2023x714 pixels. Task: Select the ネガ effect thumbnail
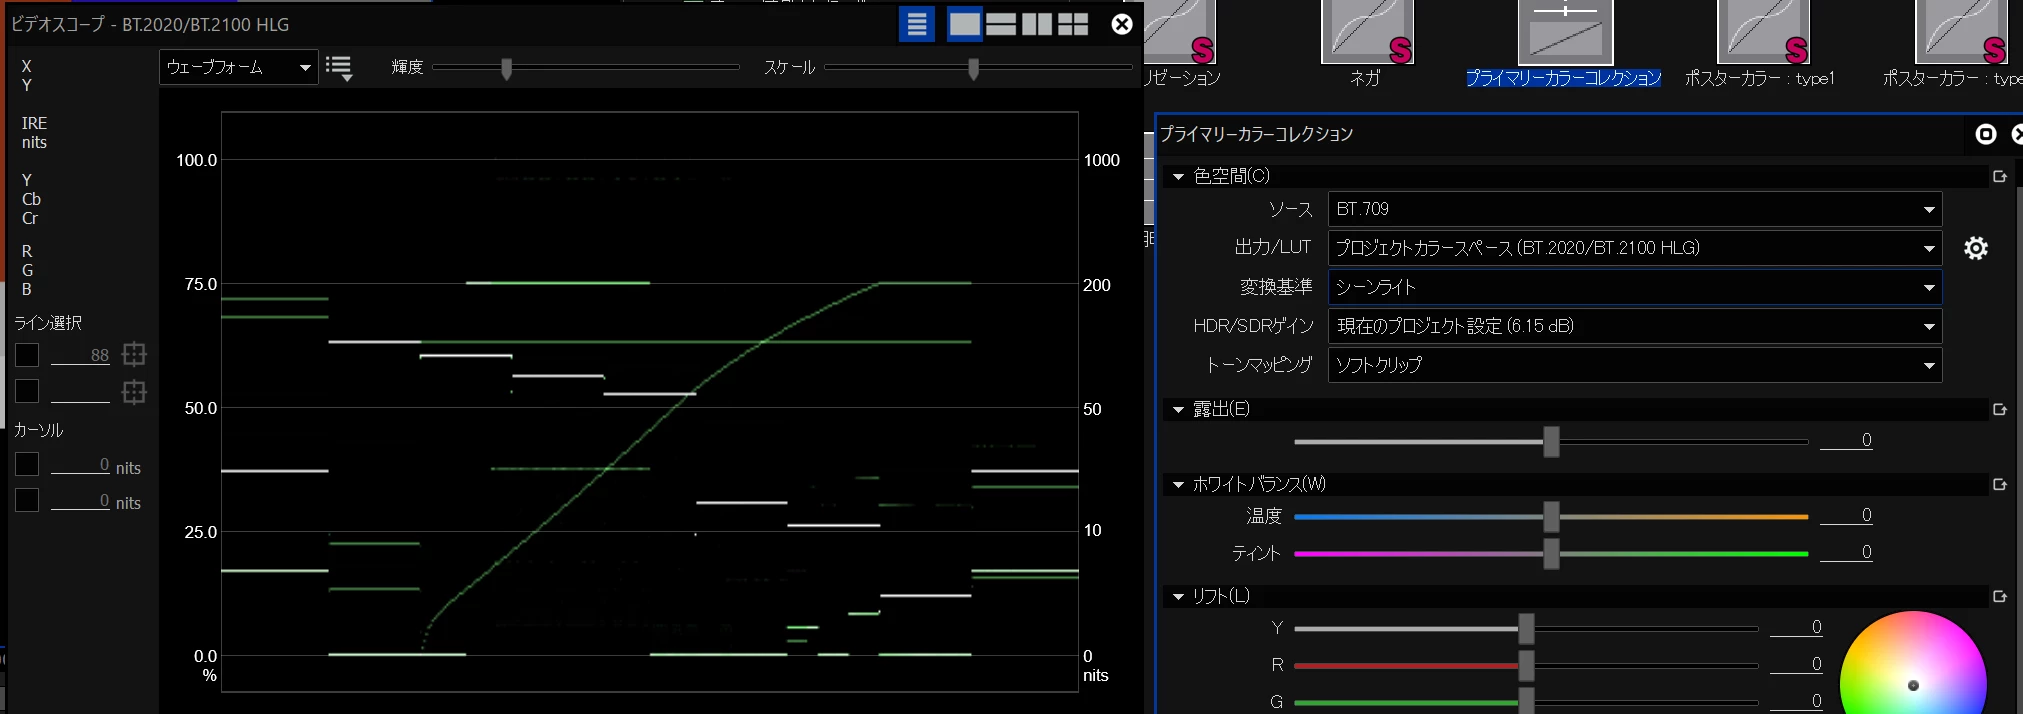click(x=1367, y=32)
